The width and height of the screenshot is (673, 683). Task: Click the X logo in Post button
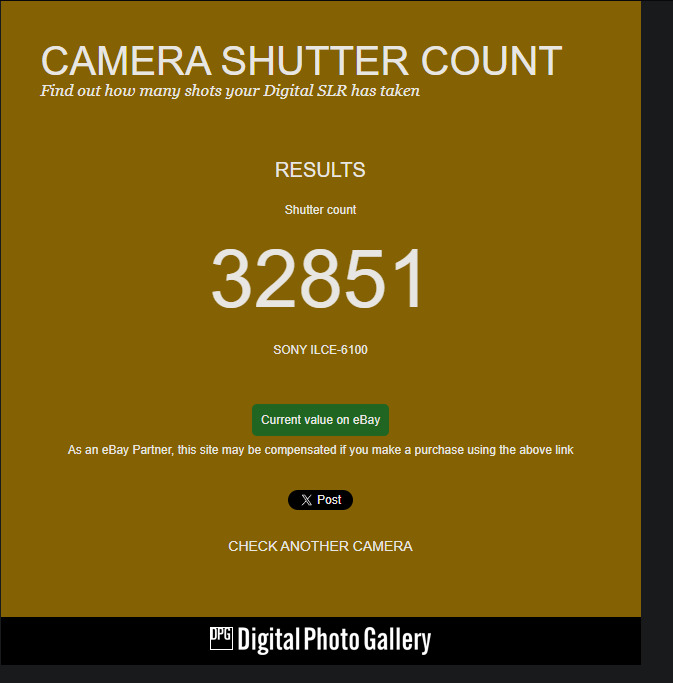307,500
